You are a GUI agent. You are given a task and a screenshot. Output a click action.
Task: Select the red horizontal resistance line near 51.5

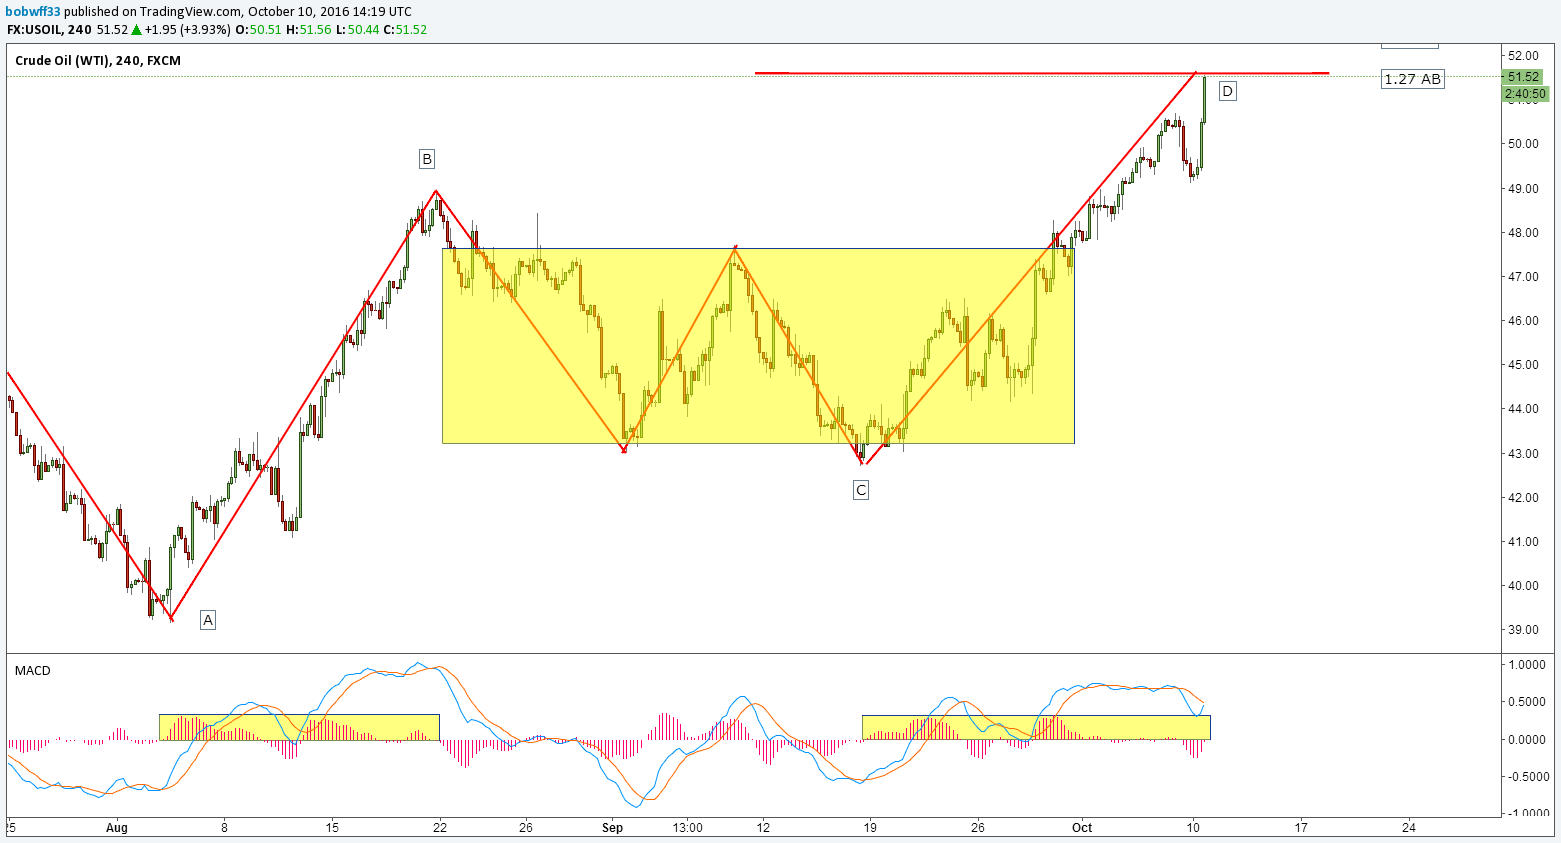click(x=1042, y=73)
